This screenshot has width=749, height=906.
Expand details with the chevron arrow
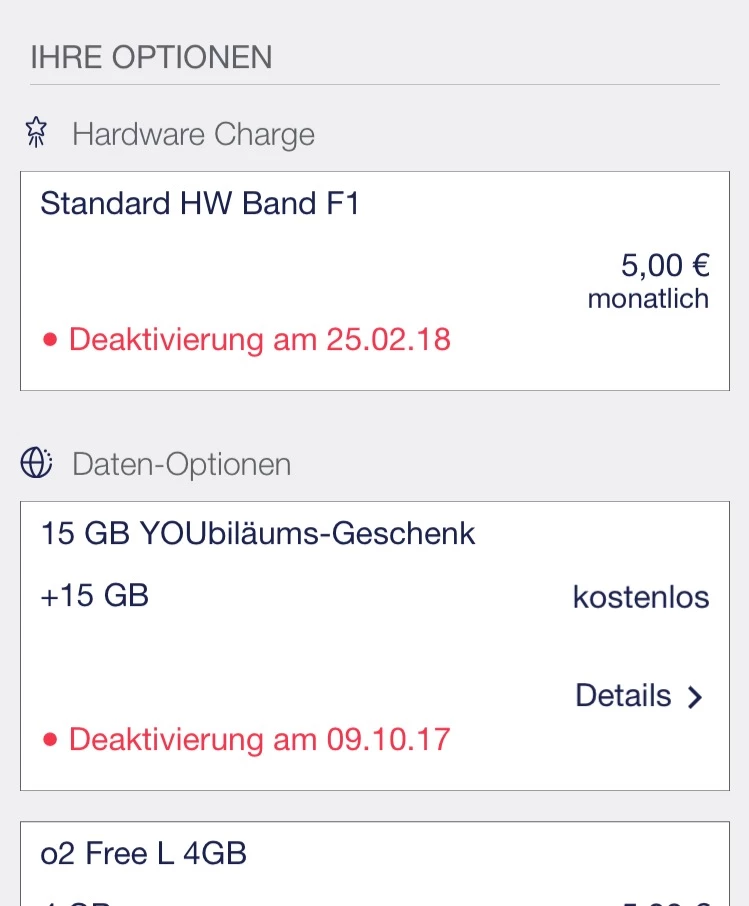[696, 697]
